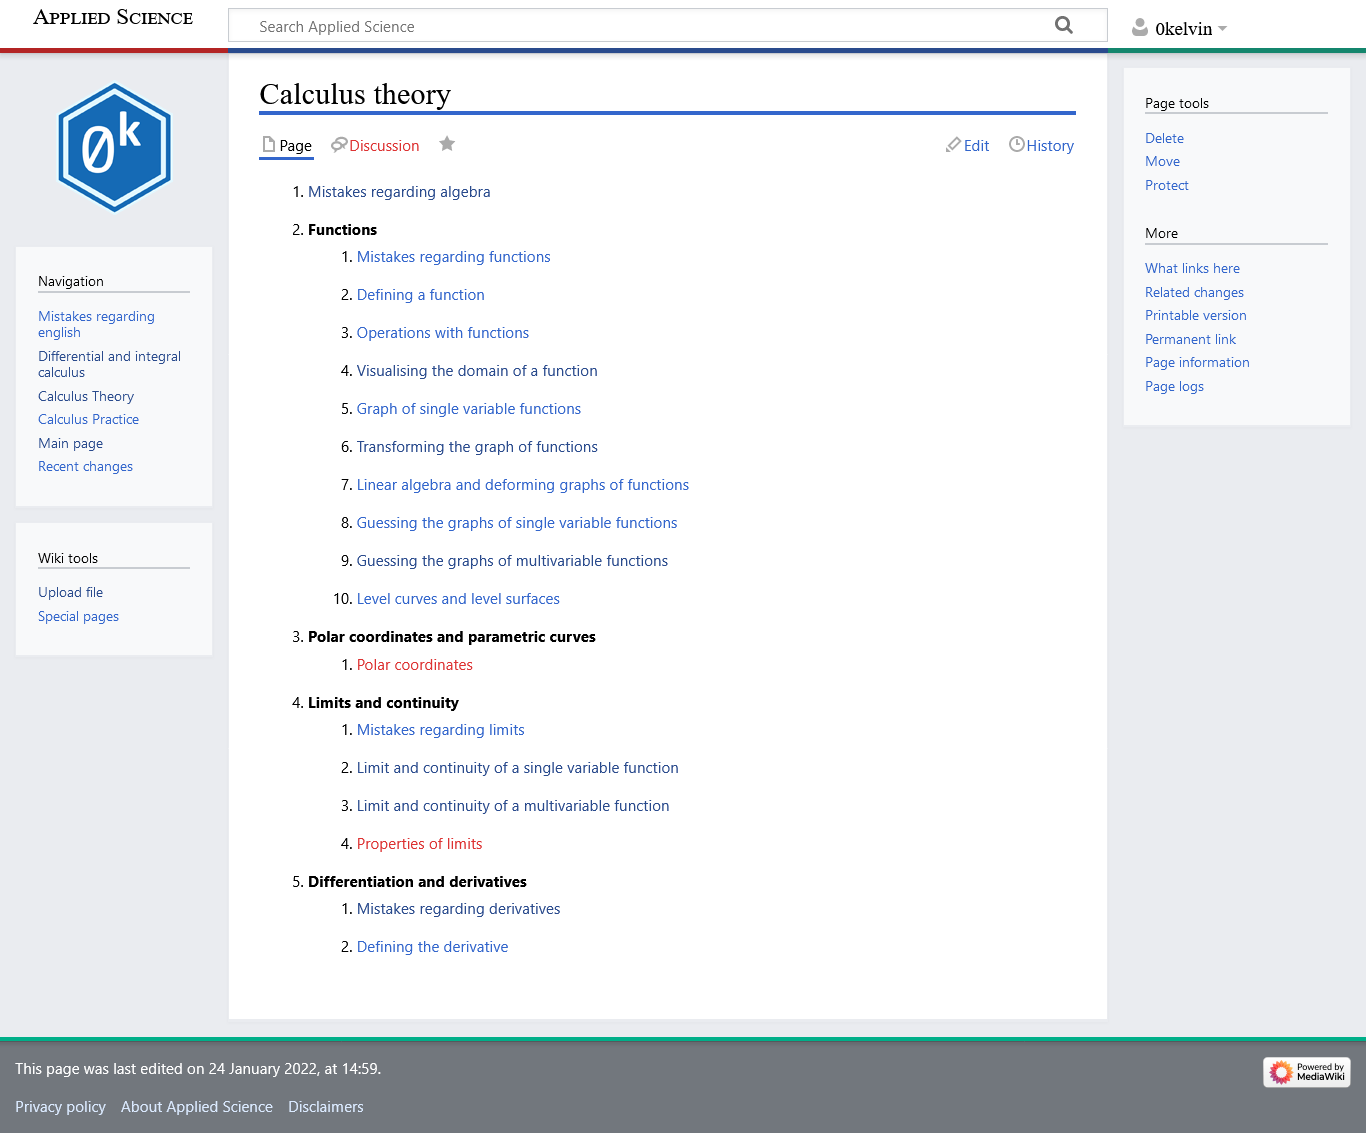
Task: Switch to the Page tab
Action: [x=287, y=146]
